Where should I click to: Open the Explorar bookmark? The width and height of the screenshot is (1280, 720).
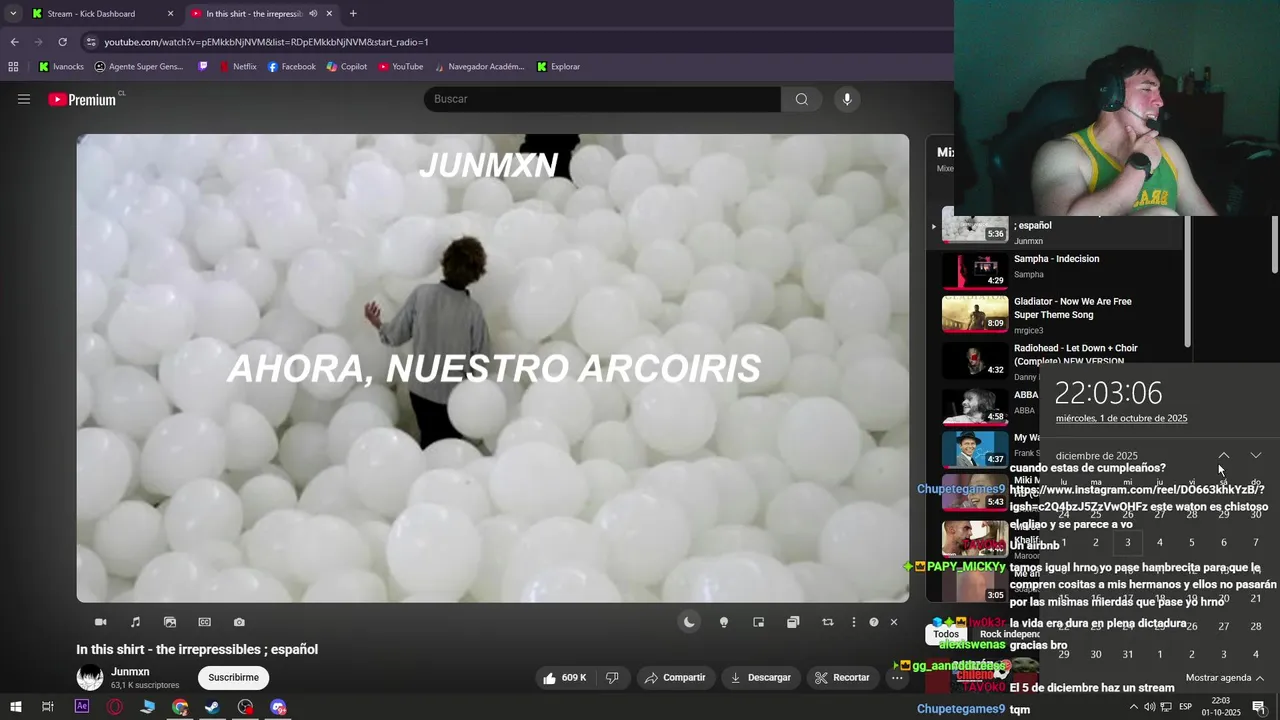[558, 67]
